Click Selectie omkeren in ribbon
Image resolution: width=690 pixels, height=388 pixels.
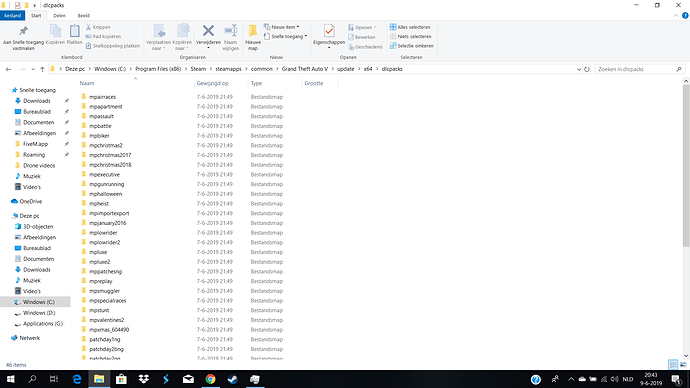411,46
